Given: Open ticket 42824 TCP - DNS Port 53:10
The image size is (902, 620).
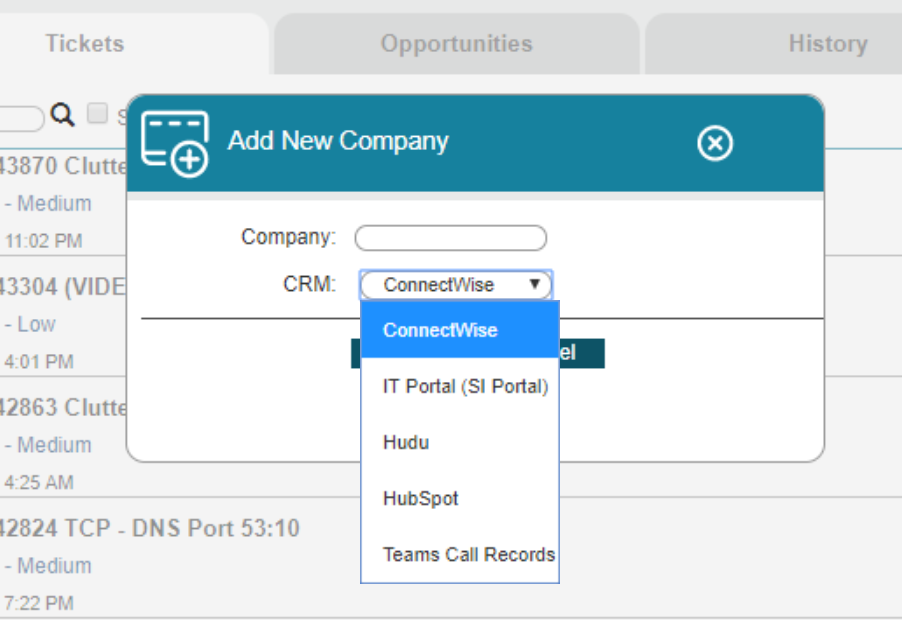Looking at the screenshot, I should [x=149, y=528].
